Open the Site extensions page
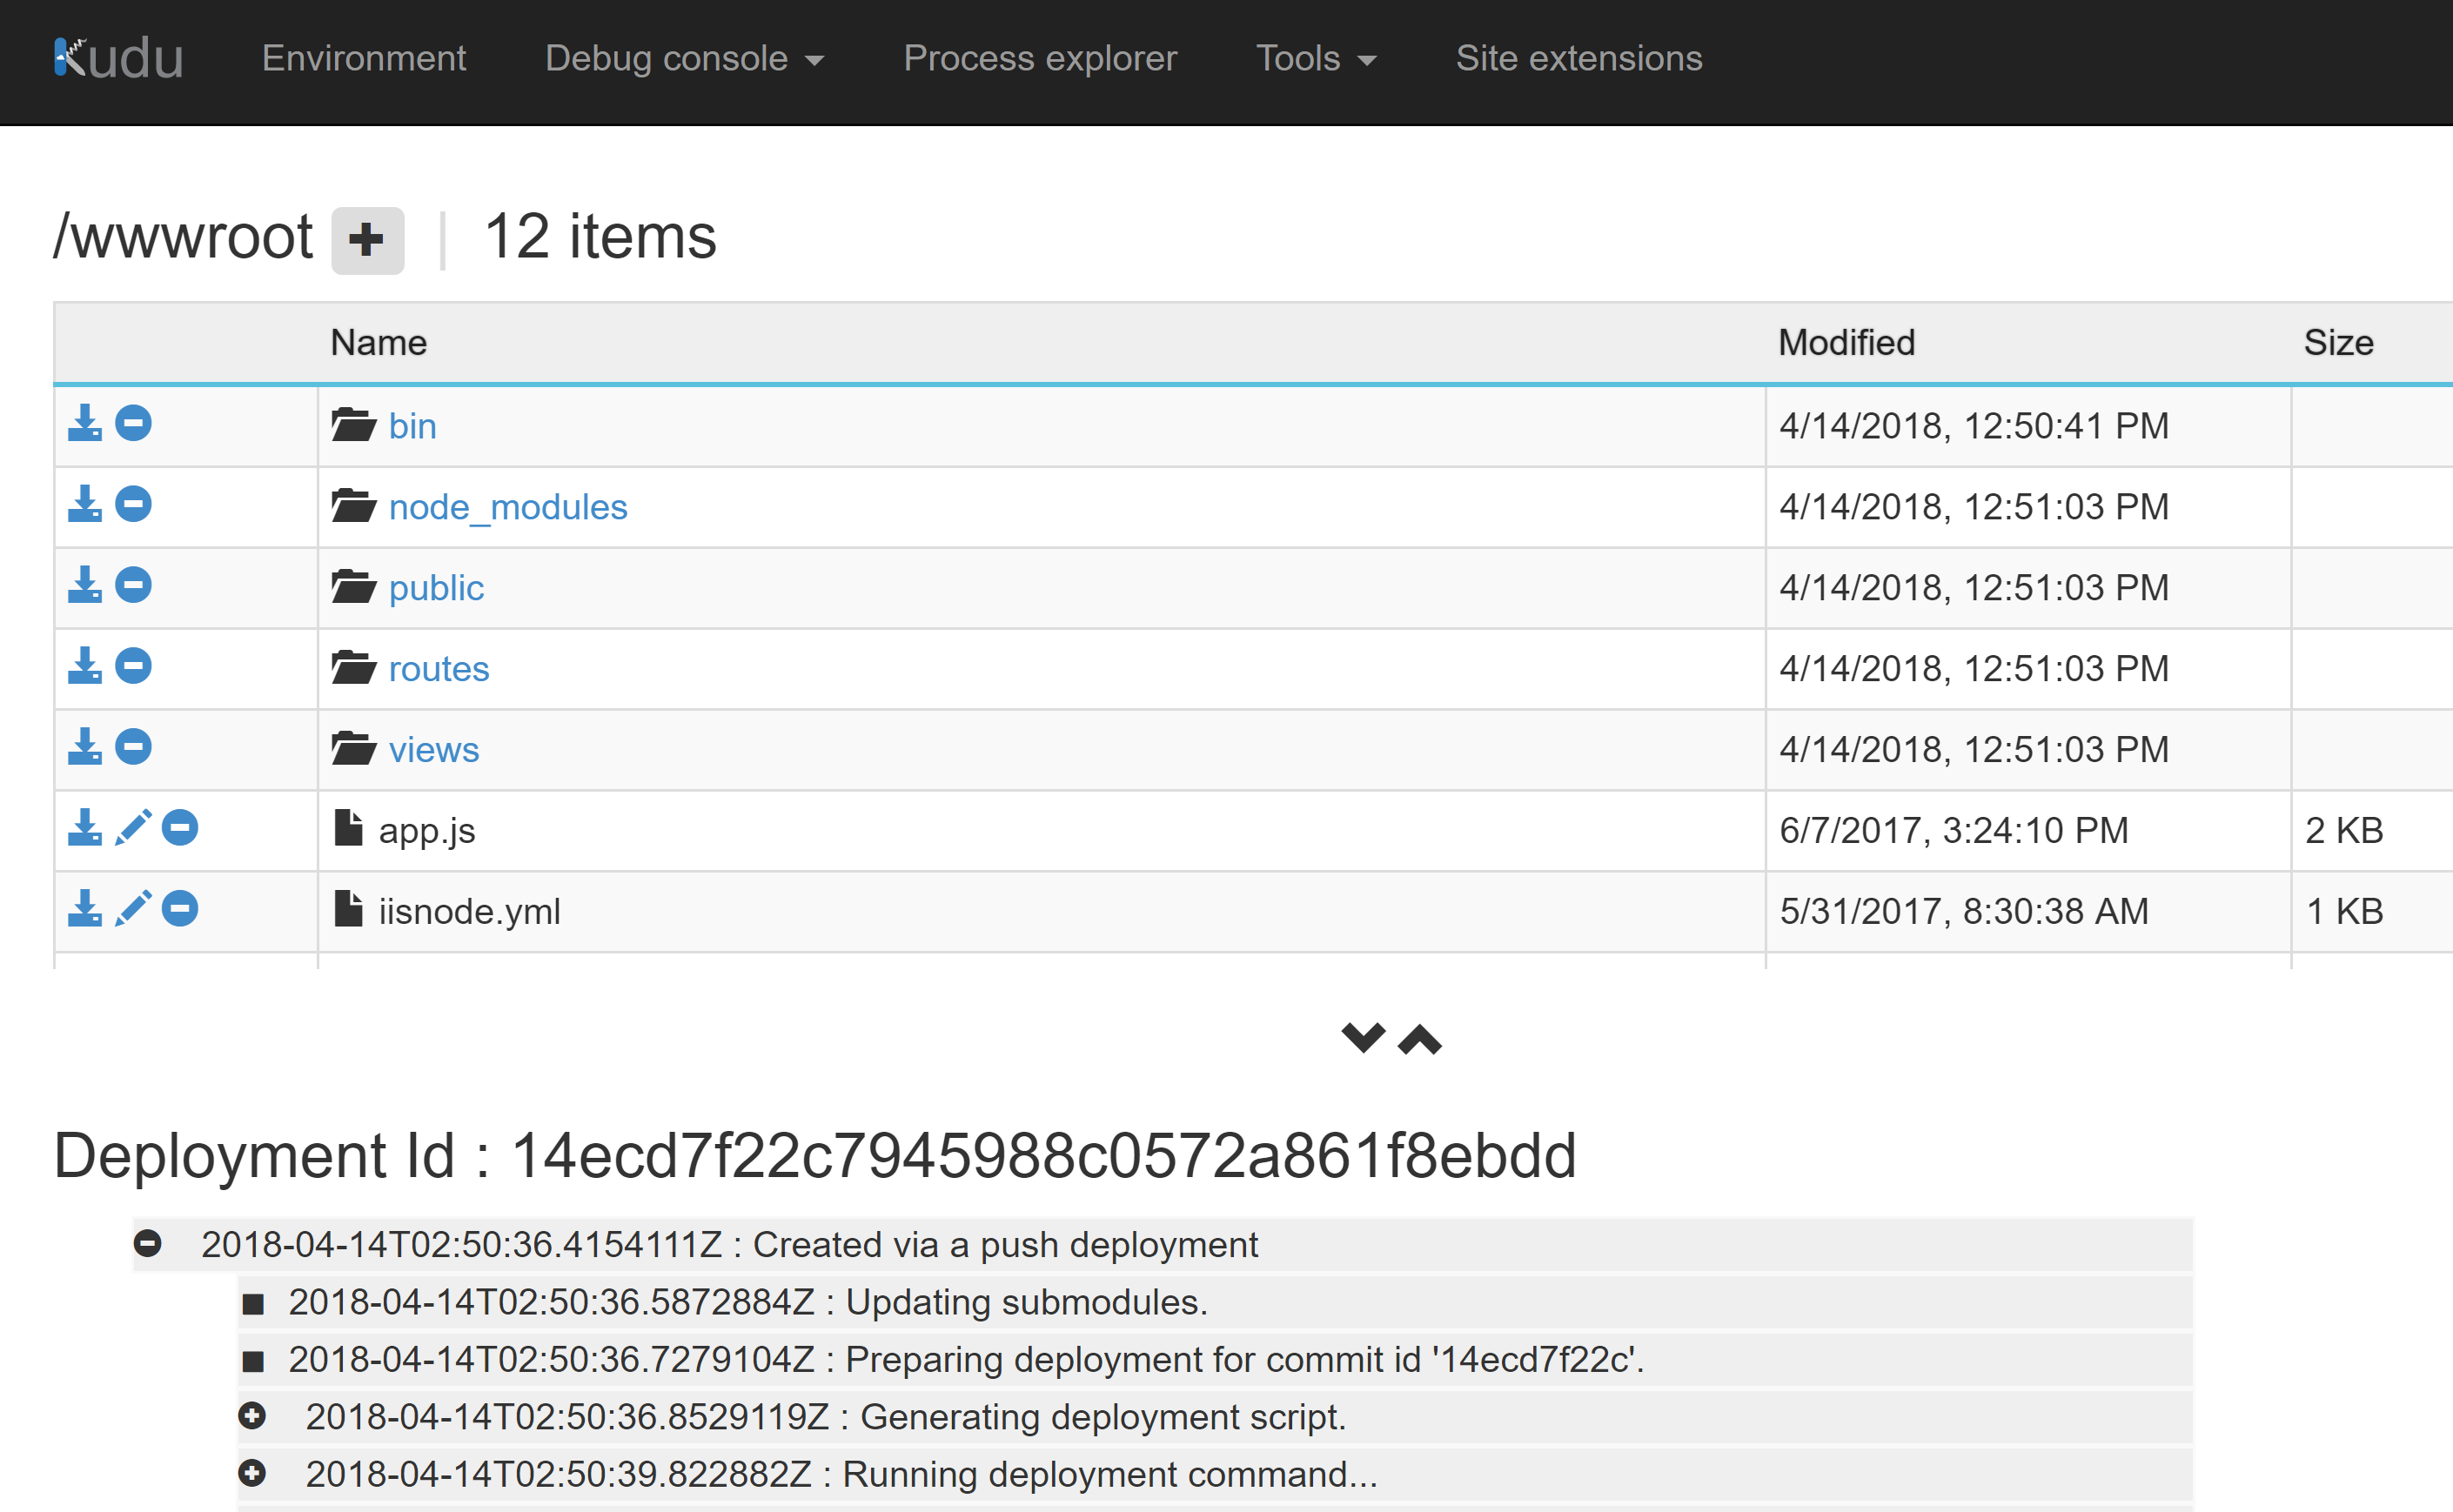This screenshot has height=1512, width=2453. 1578,58
